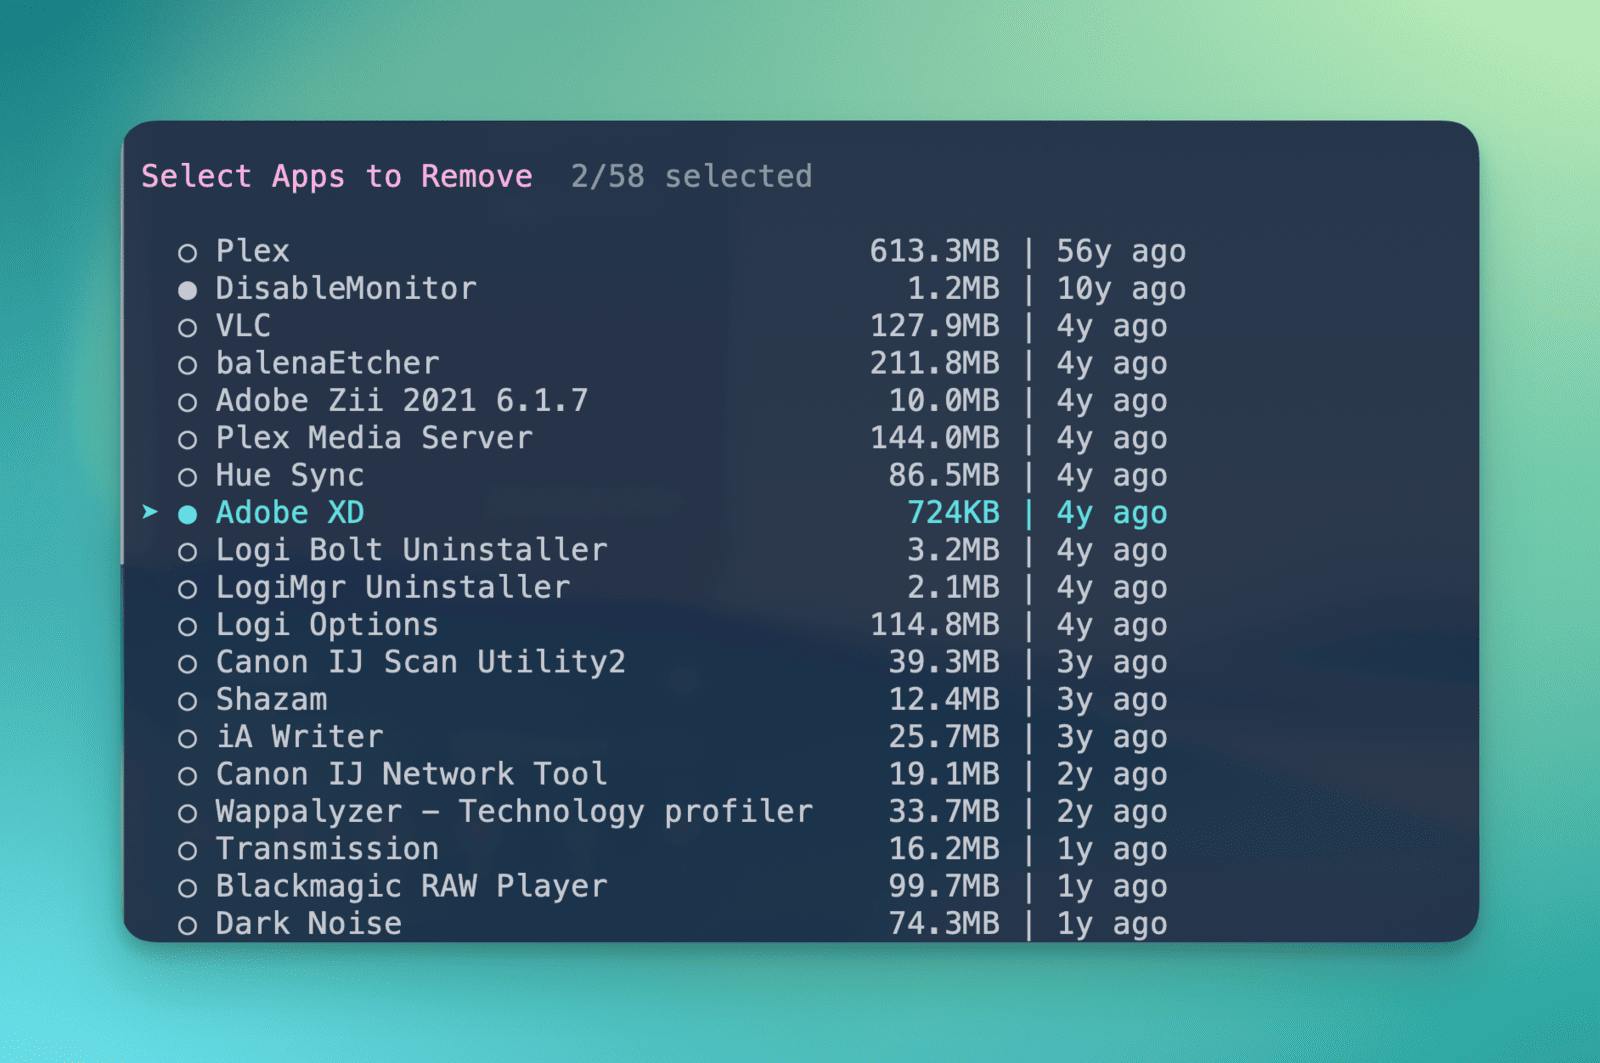Select the Dark Noise row circle
This screenshot has width=1600, height=1063.
tap(187, 925)
